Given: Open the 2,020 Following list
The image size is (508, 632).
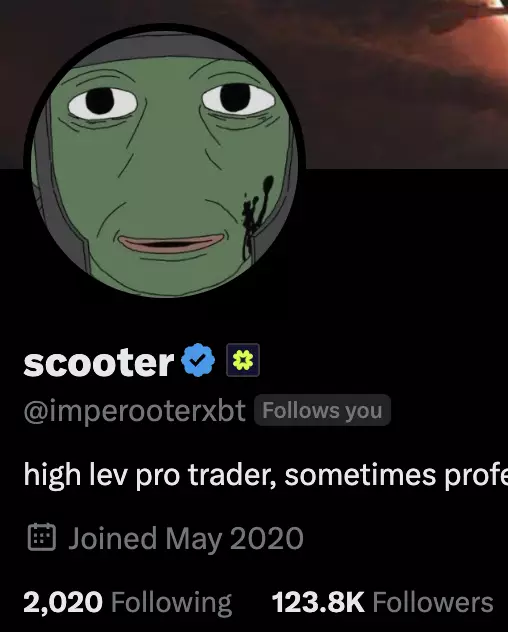Looking at the screenshot, I should click(127, 603).
